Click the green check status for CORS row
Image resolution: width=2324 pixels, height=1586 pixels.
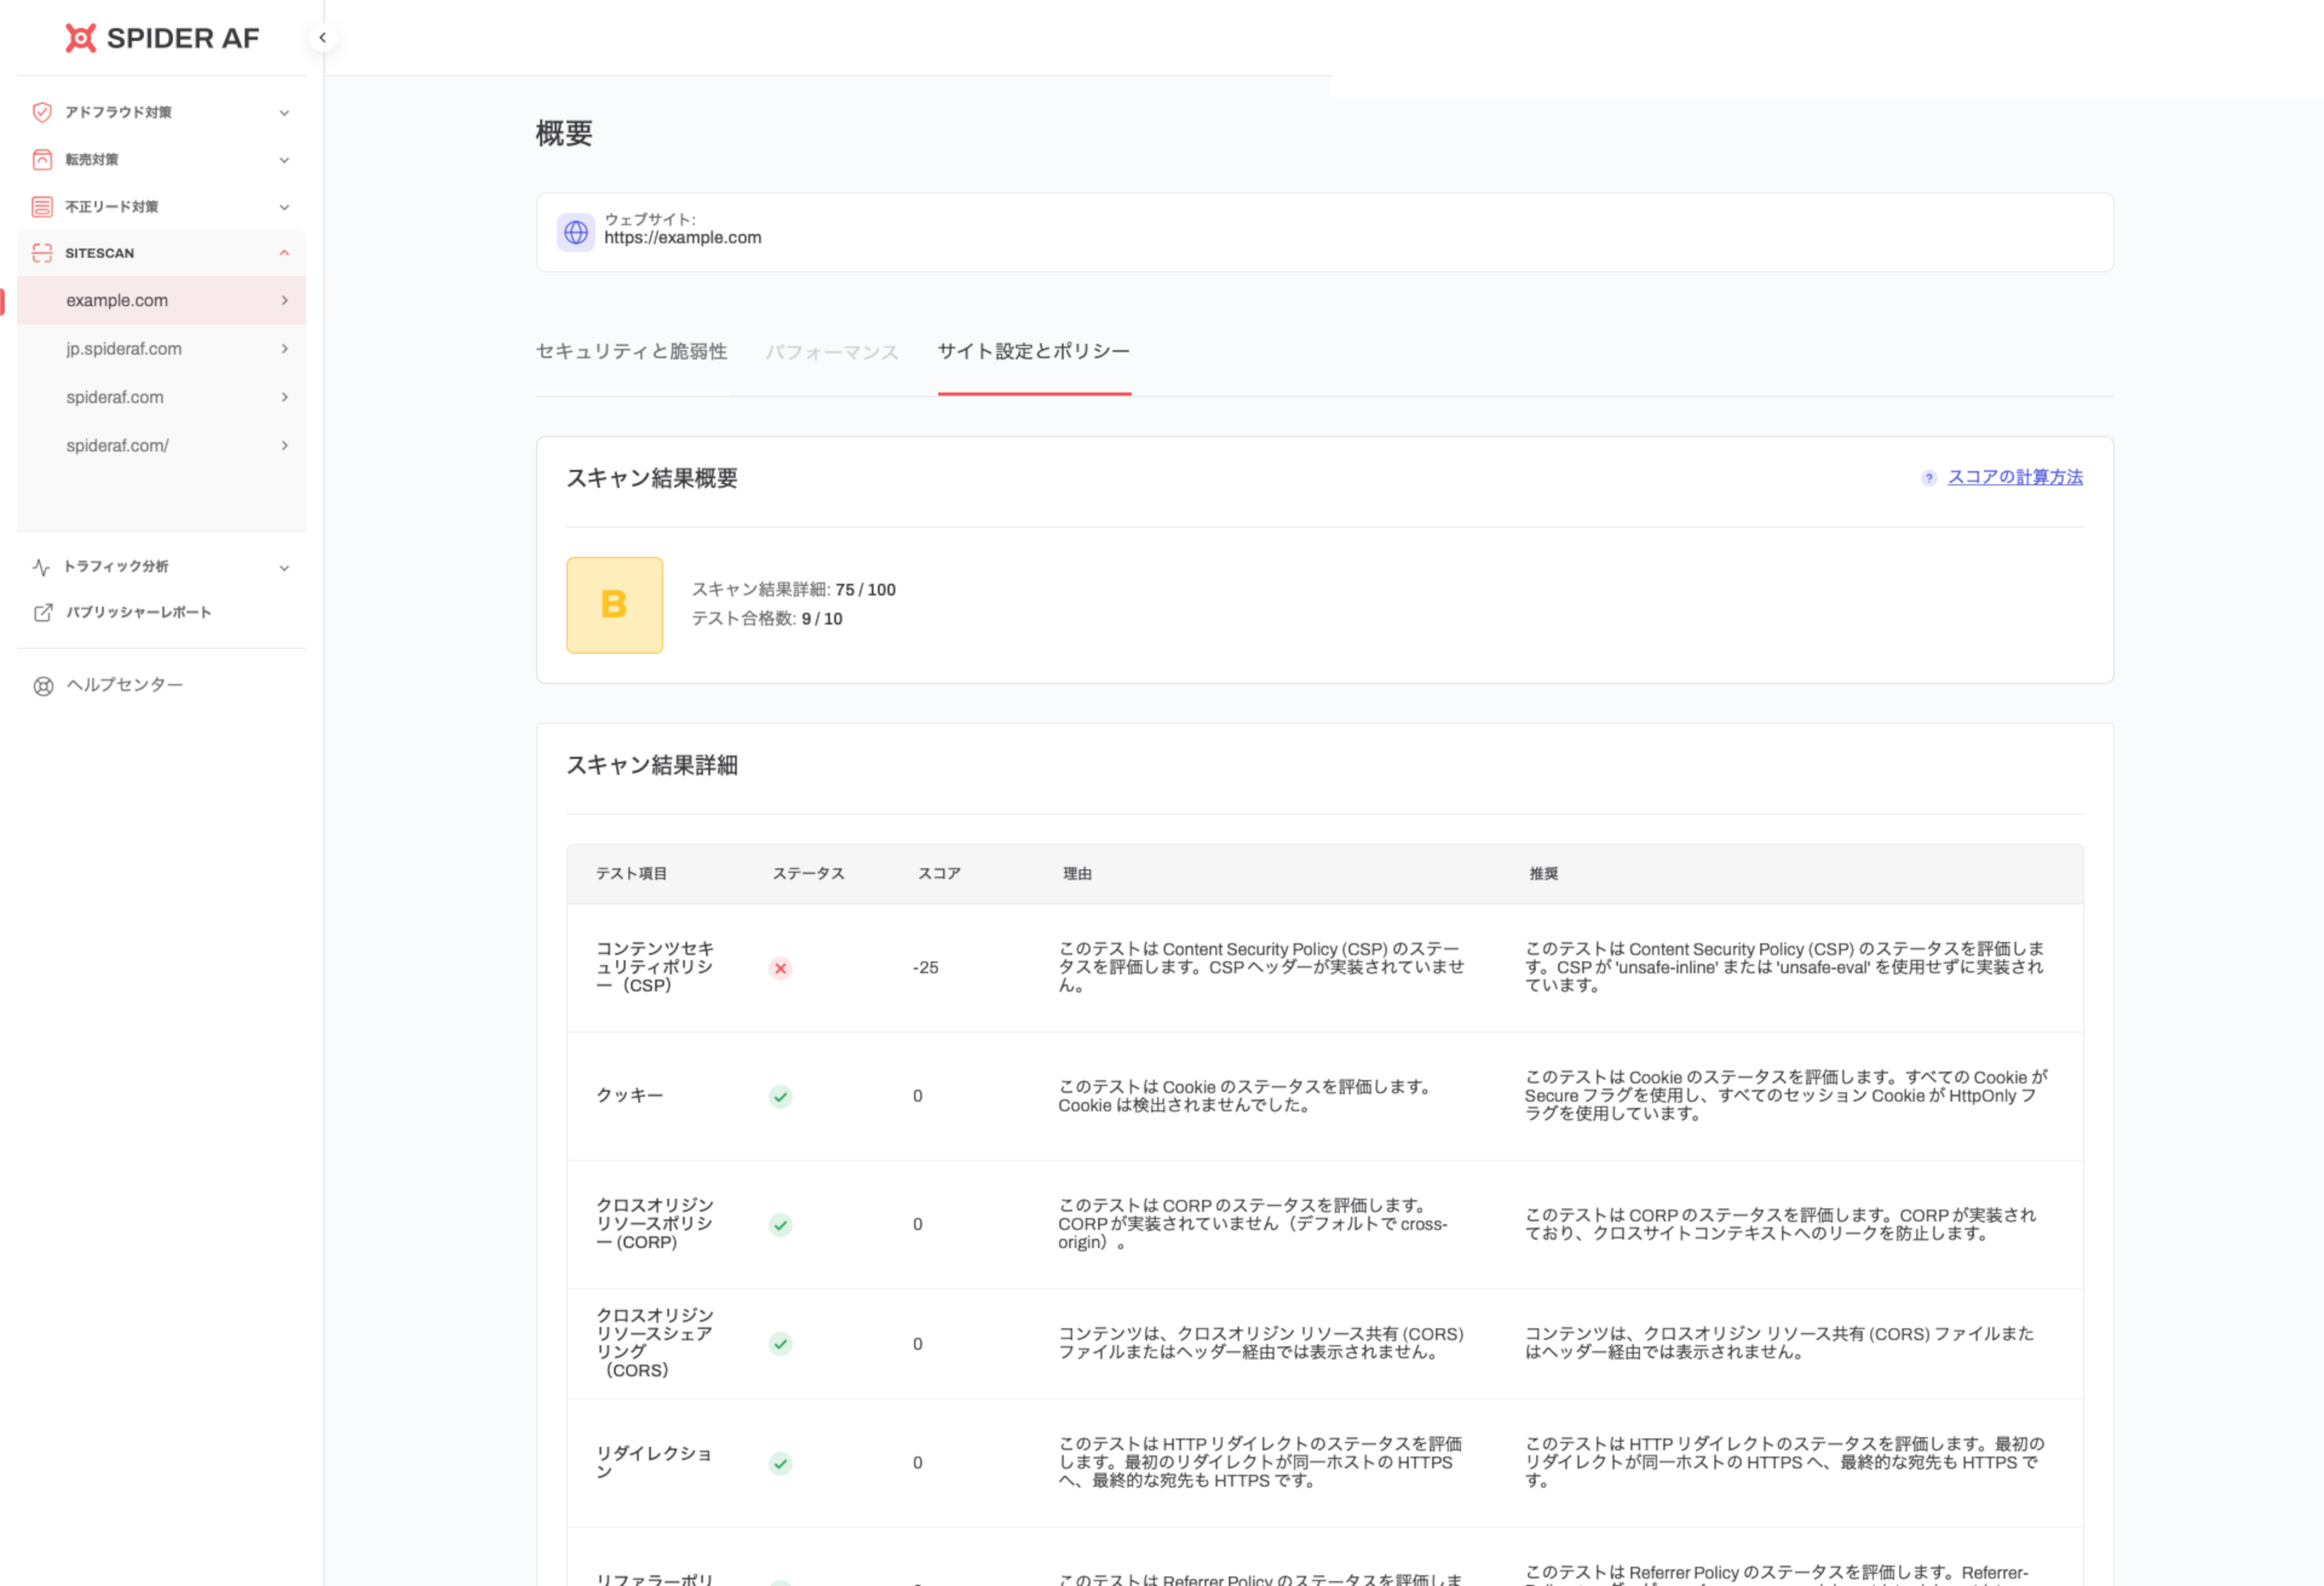point(780,1343)
